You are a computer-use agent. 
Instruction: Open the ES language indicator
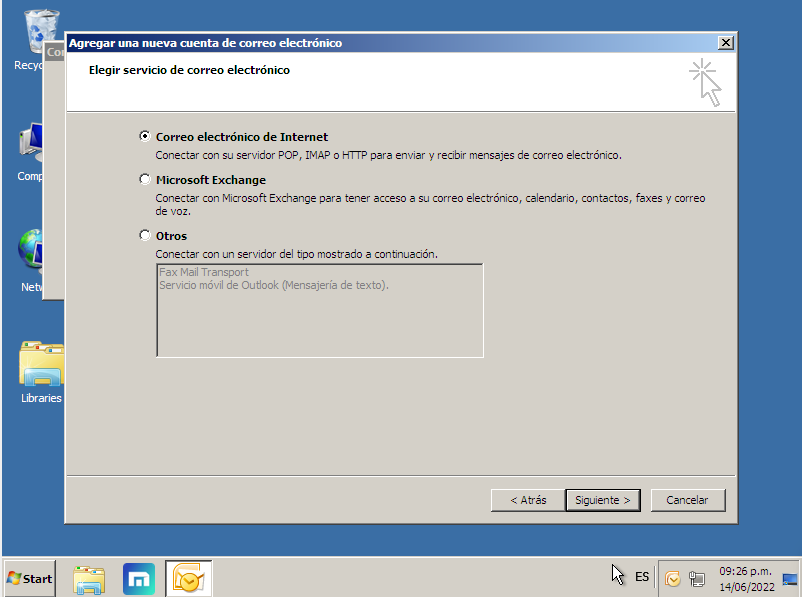641,577
